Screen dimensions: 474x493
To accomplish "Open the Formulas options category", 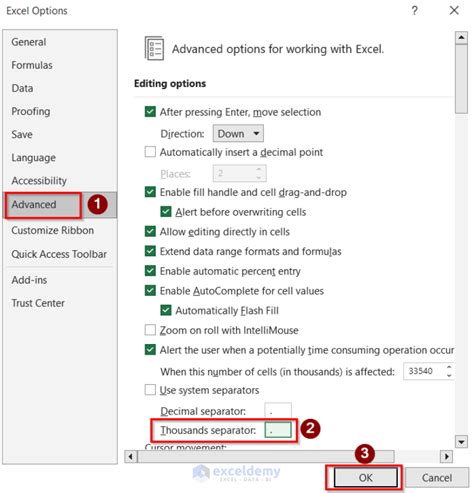I will [32, 65].
